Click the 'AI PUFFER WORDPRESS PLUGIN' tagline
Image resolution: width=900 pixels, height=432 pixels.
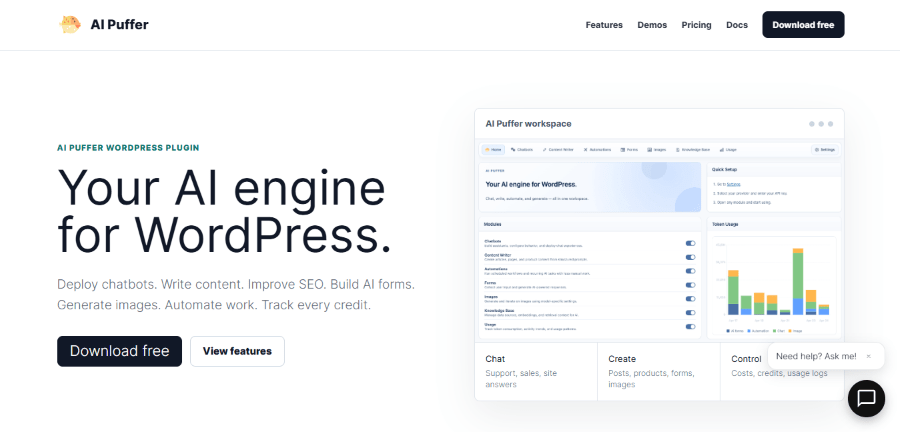click(x=128, y=148)
